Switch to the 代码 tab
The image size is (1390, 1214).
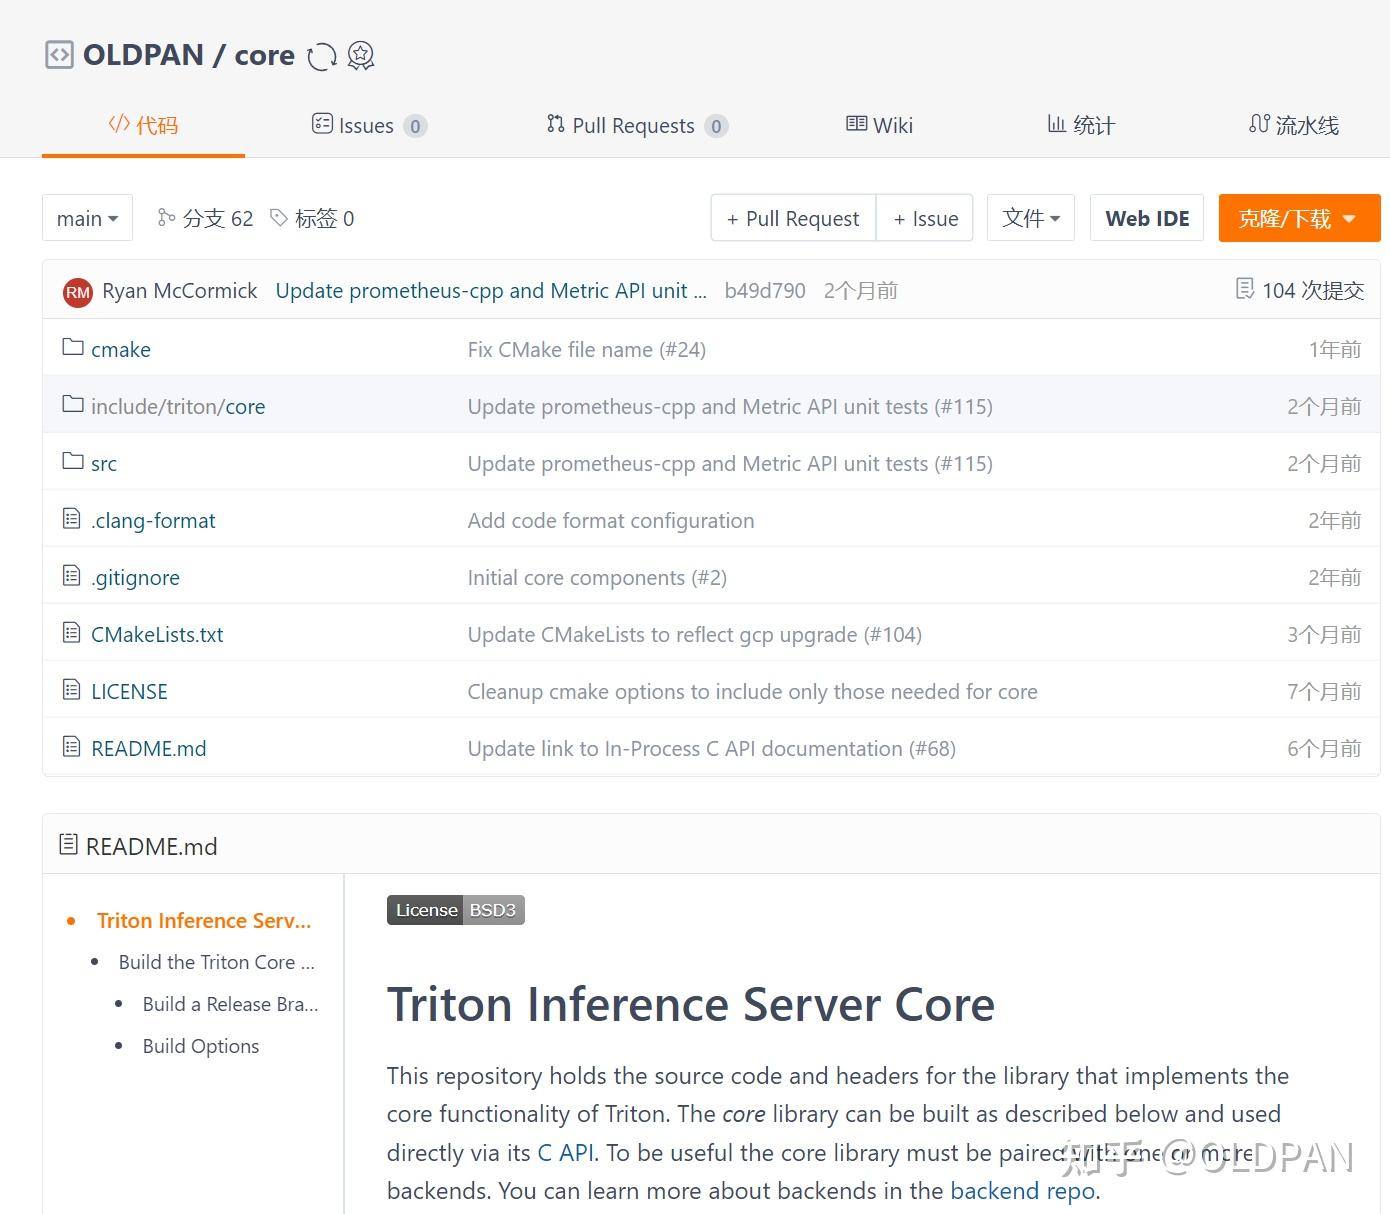[x=143, y=125]
